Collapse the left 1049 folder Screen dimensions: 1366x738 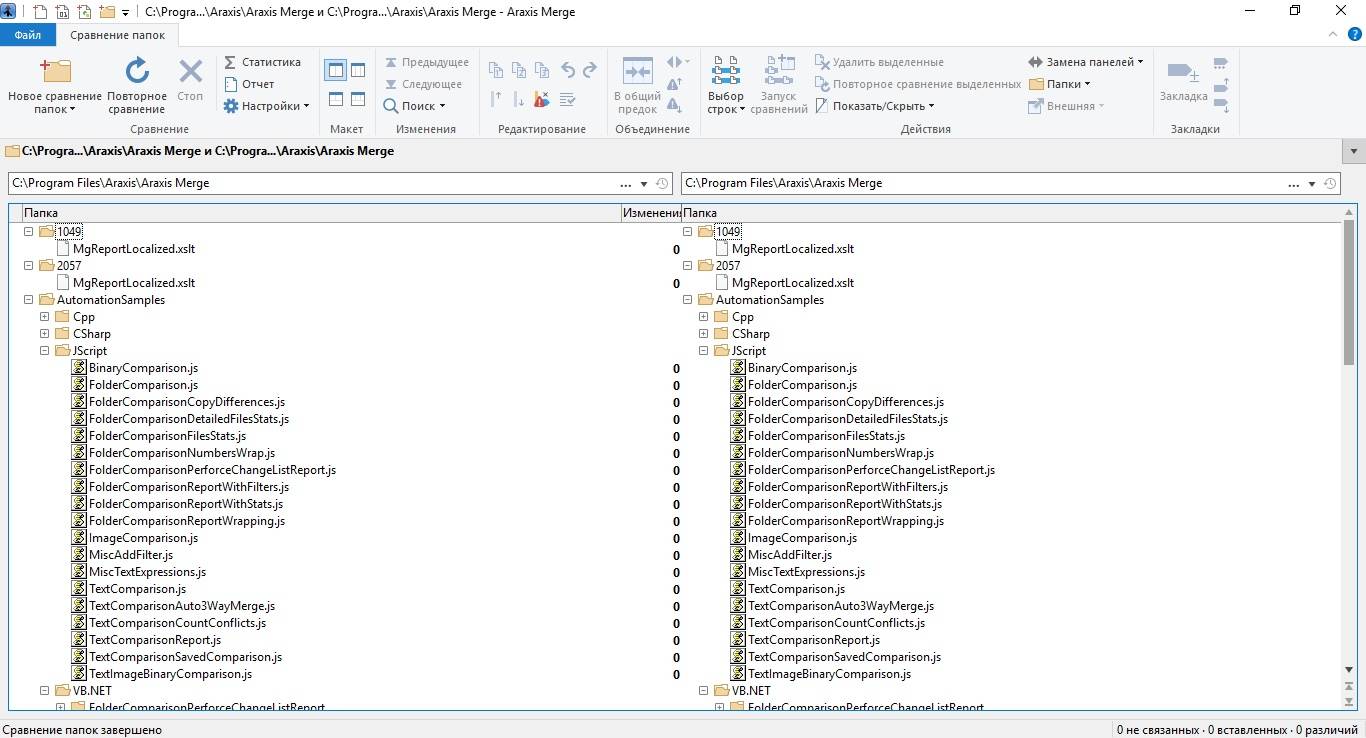[28, 232]
